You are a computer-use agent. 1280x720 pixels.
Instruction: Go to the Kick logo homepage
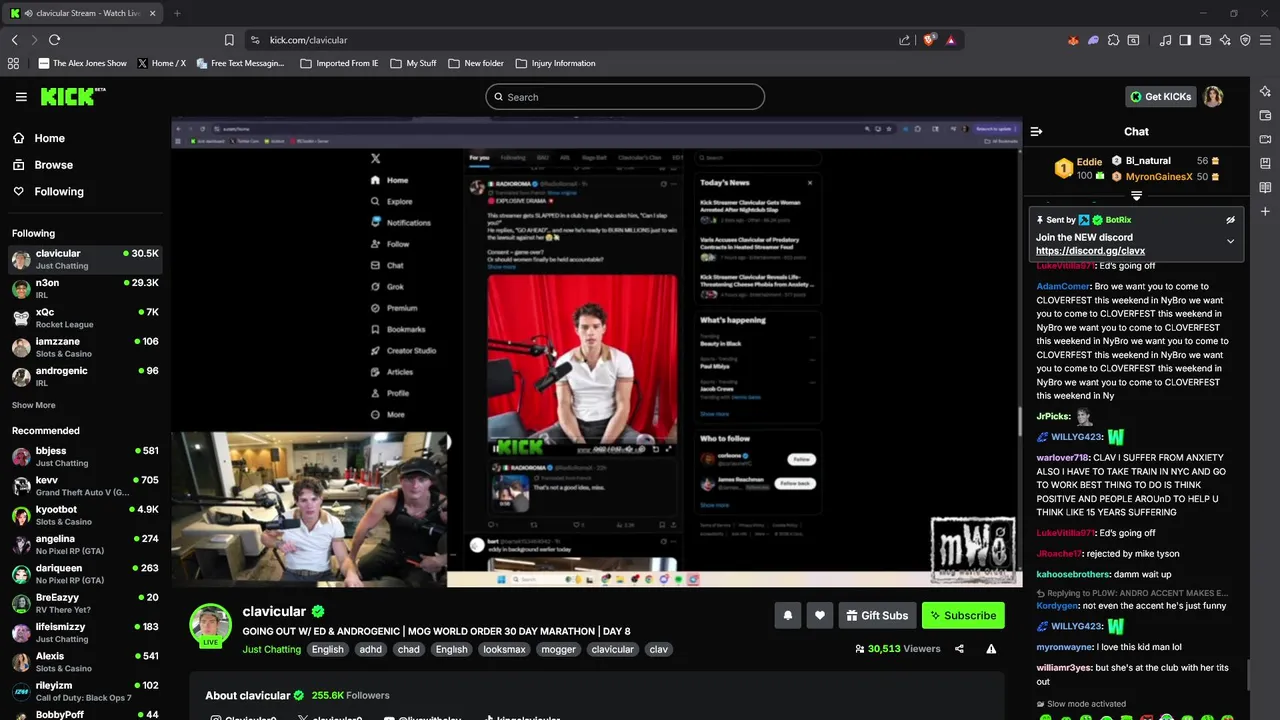coord(72,96)
